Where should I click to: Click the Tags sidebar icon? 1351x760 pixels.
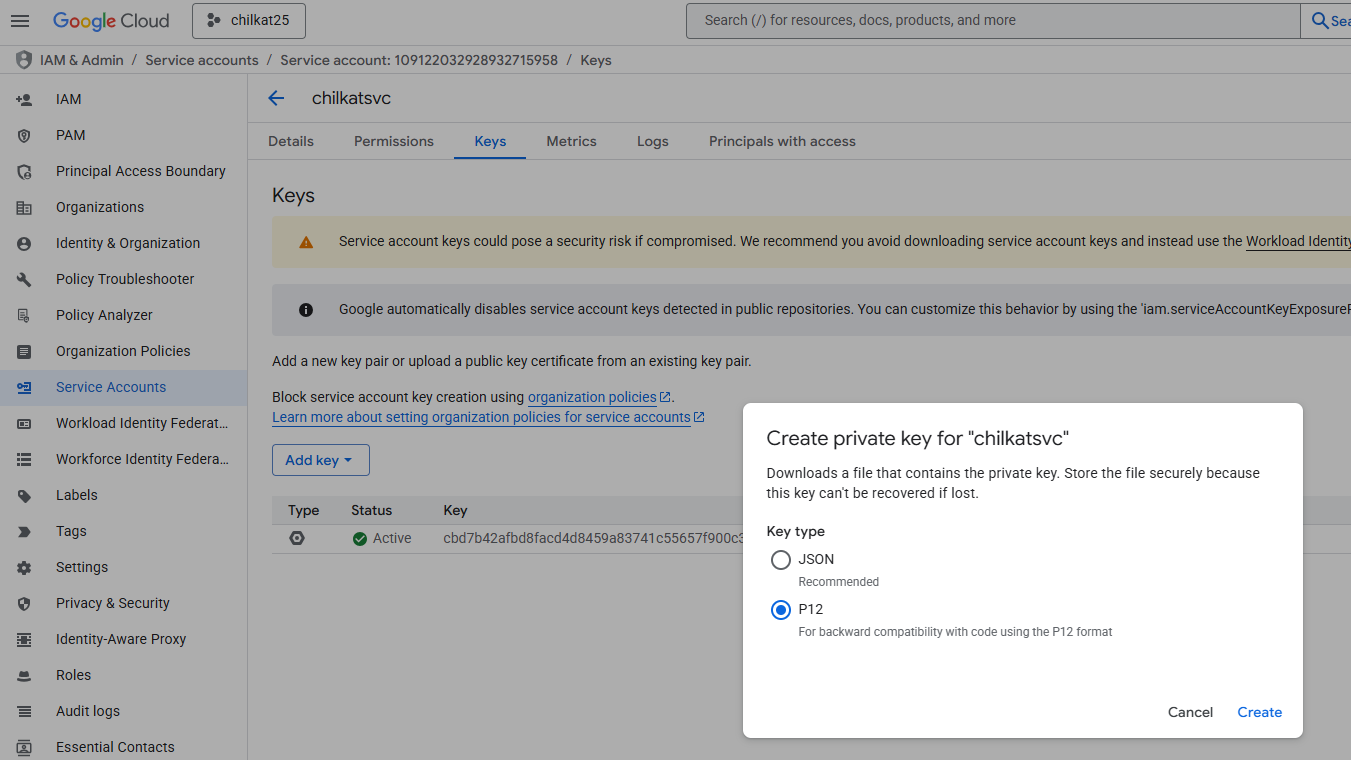pos(24,531)
